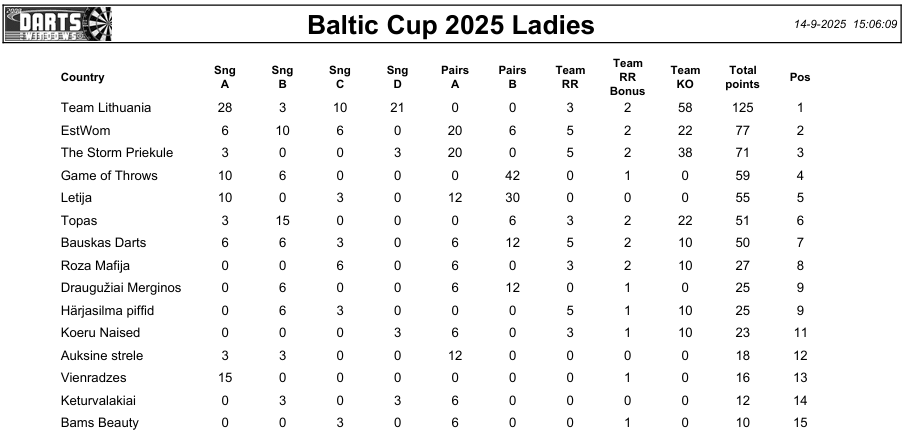Select the Team Lithuania row name
Image resolution: width=904 pixels, height=440 pixels.
coord(106,107)
